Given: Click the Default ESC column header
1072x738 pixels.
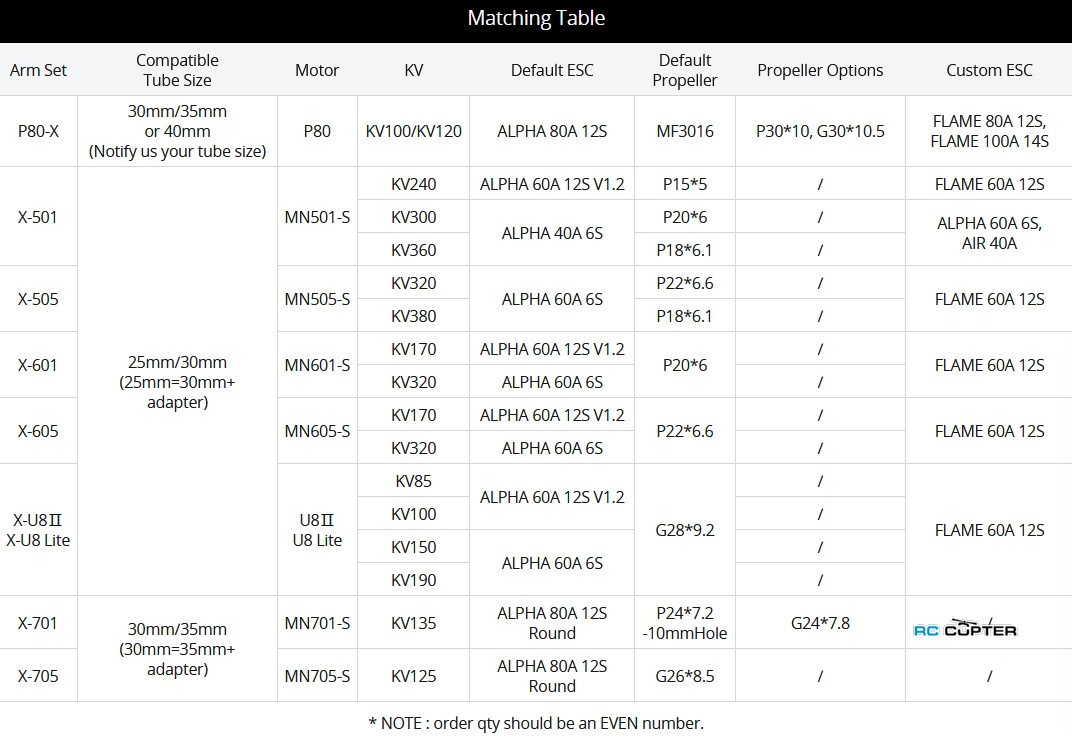Looking at the screenshot, I should click(x=551, y=70).
